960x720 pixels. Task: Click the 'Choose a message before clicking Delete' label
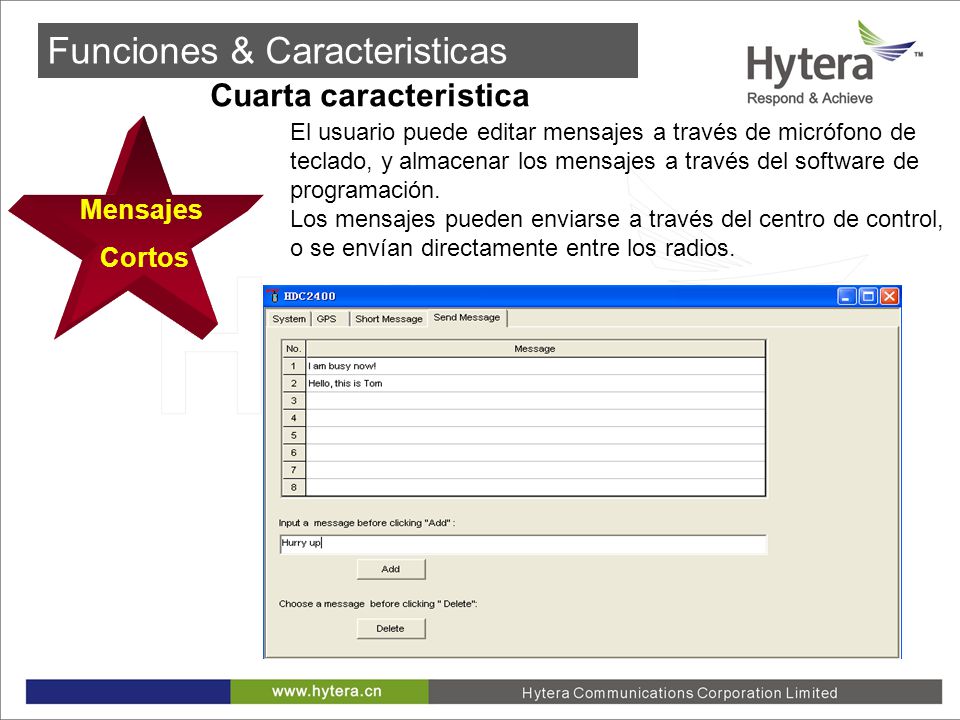point(378,604)
